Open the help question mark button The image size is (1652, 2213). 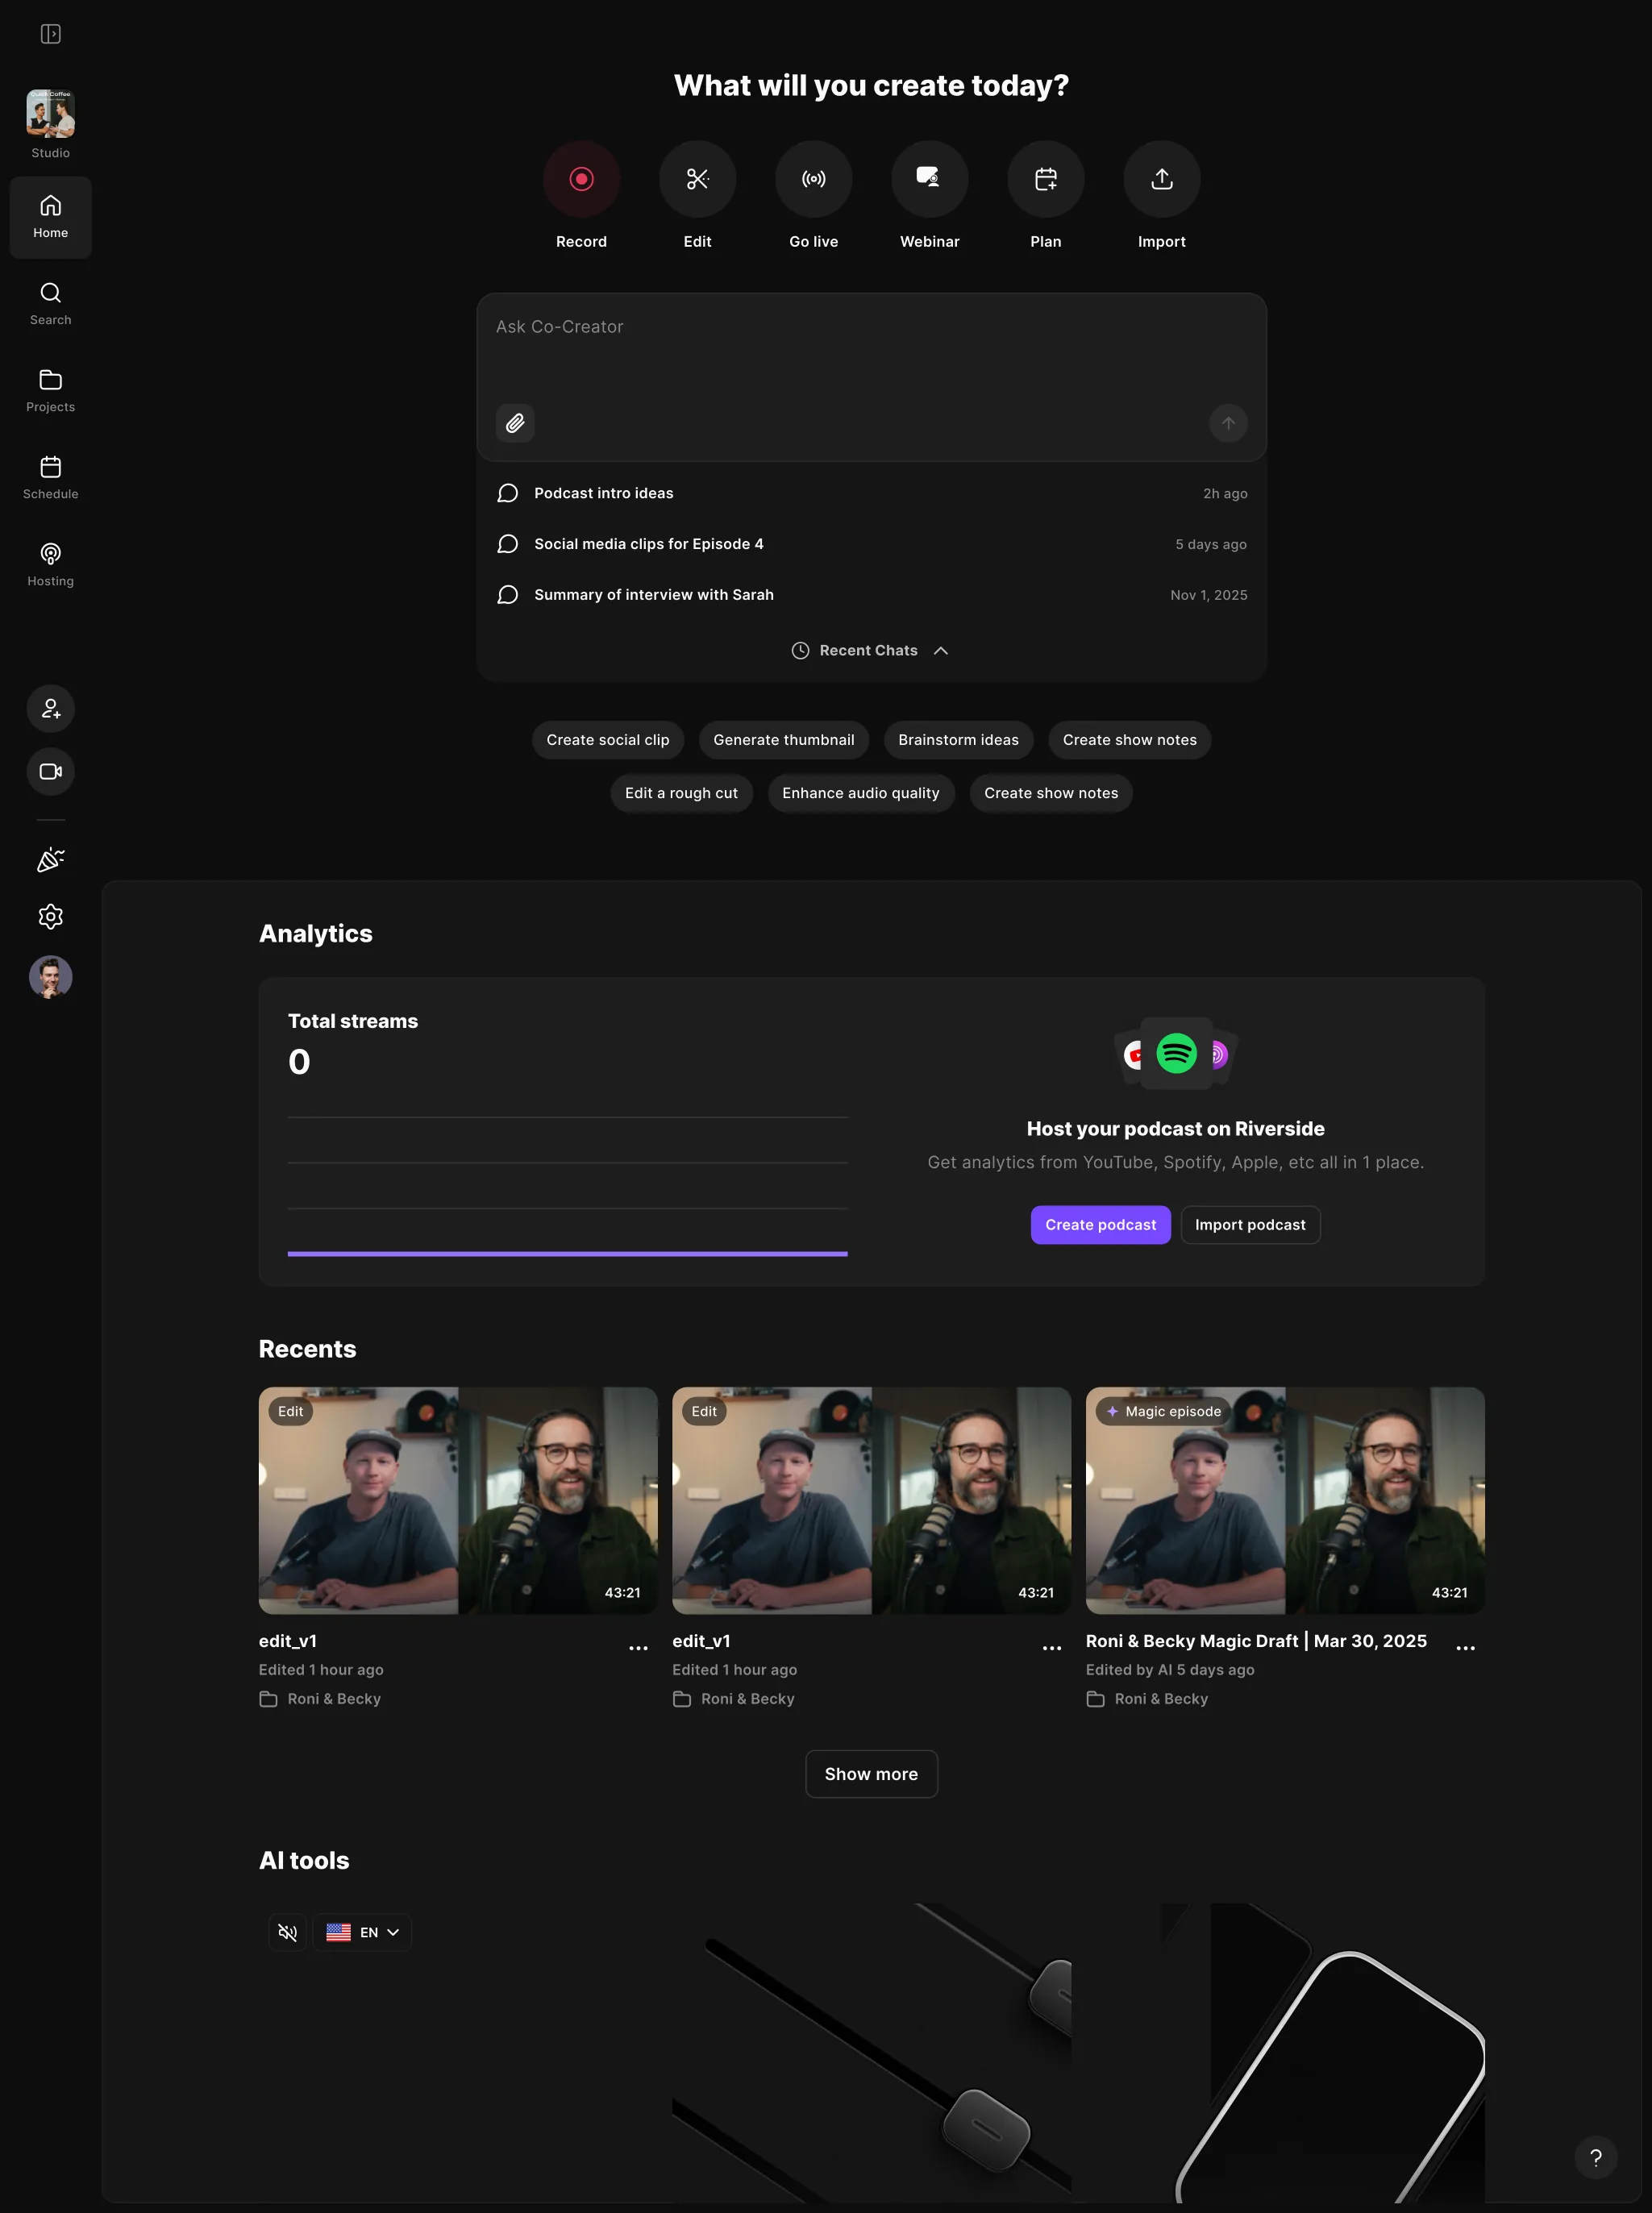1595,2157
